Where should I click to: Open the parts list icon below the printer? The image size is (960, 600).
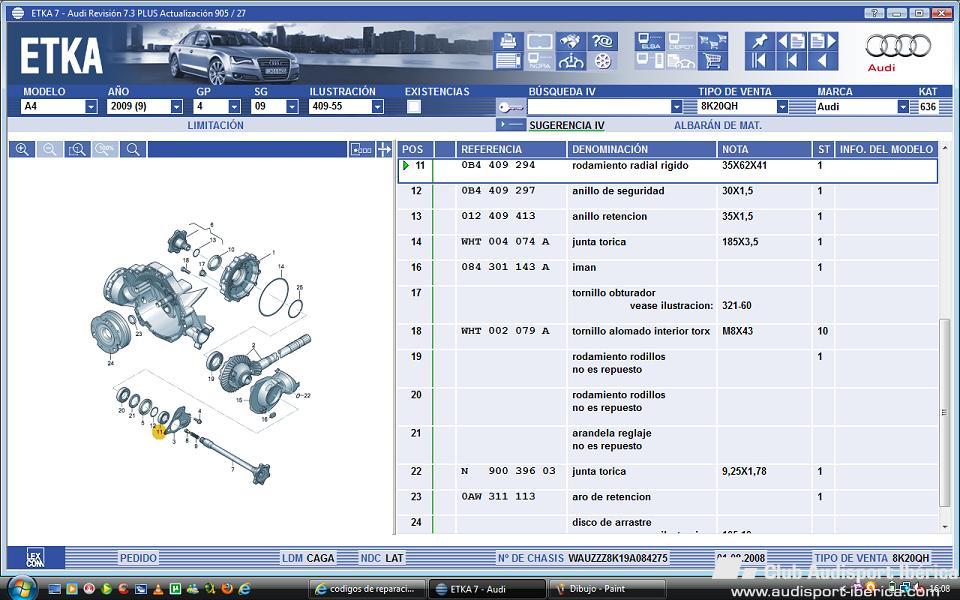(508, 61)
